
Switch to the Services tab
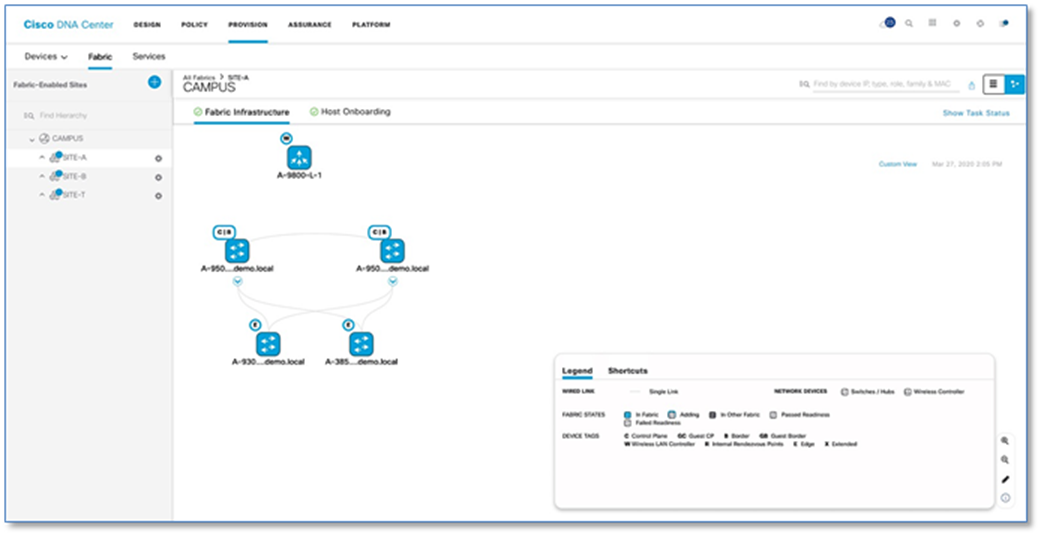[x=149, y=56]
